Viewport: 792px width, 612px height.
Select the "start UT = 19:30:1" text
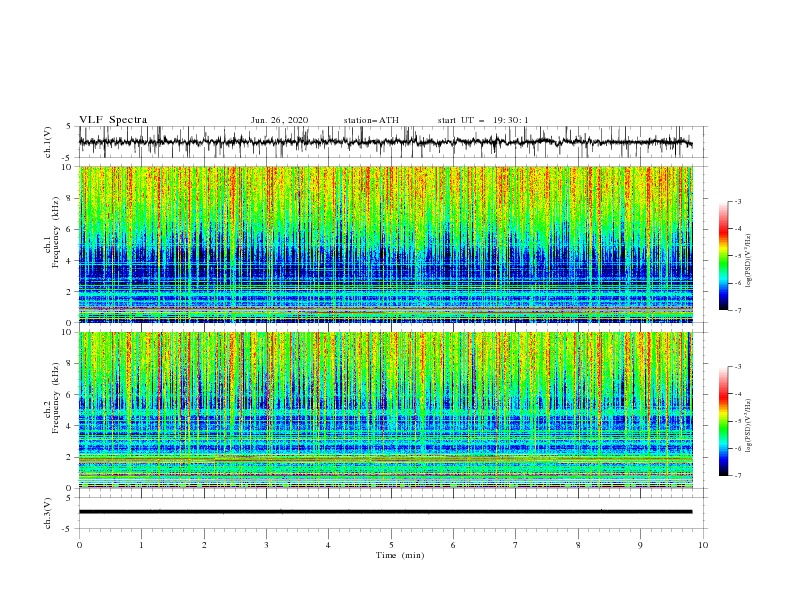(x=483, y=120)
